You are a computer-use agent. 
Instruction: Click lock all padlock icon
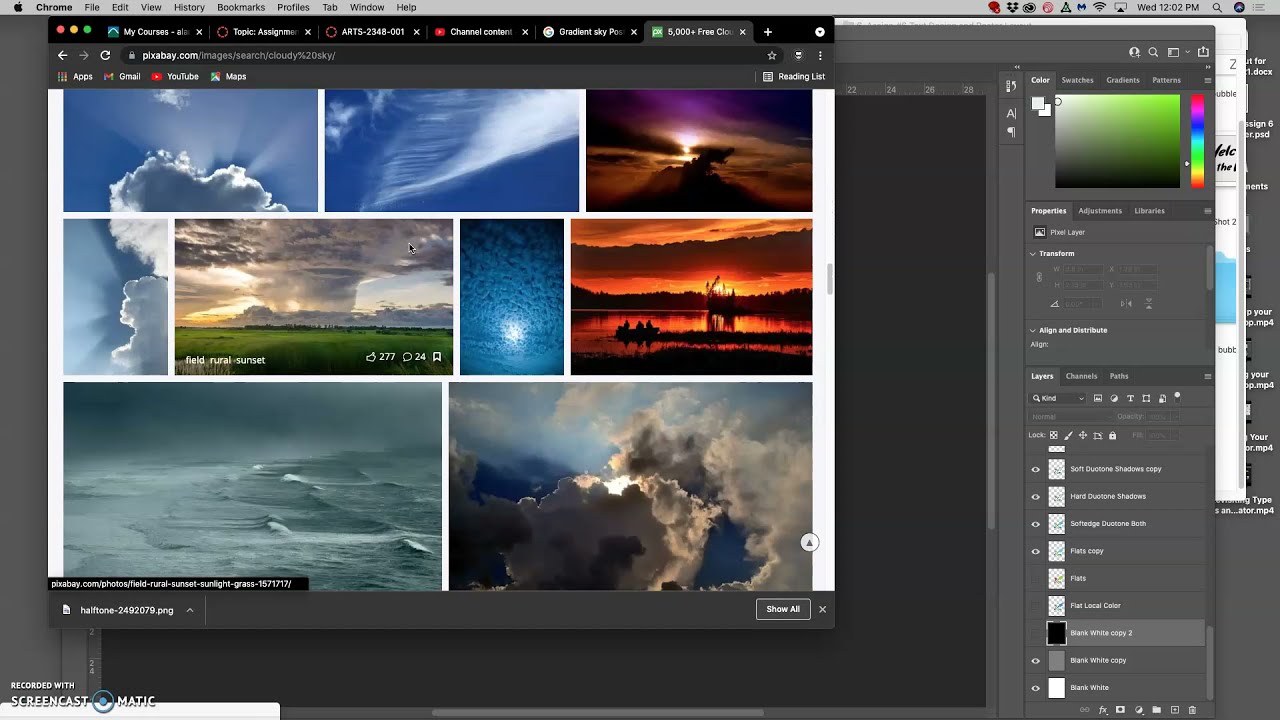[x=1112, y=435]
